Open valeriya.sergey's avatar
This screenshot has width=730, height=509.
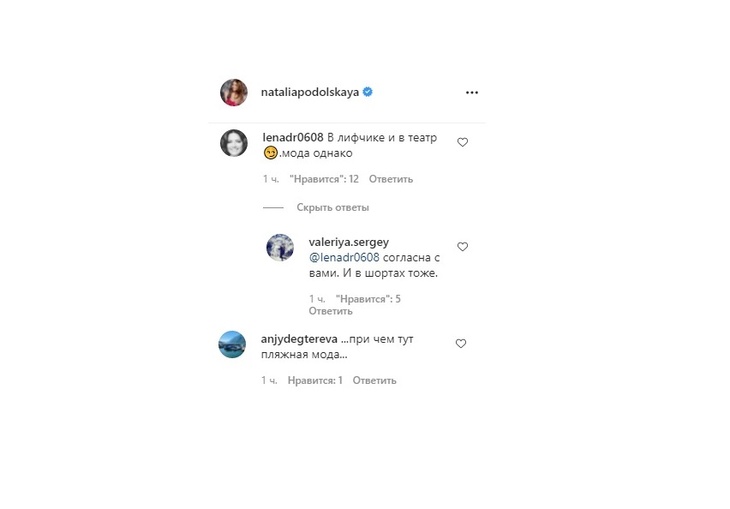pyautogui.click(x=280, y=247)
